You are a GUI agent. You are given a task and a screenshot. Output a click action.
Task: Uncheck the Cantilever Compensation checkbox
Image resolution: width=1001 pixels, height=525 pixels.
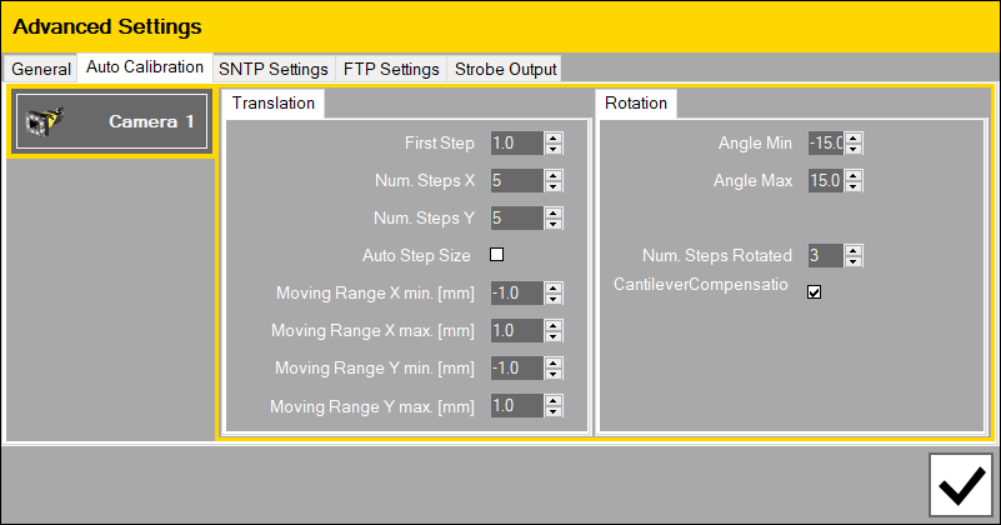814,292
